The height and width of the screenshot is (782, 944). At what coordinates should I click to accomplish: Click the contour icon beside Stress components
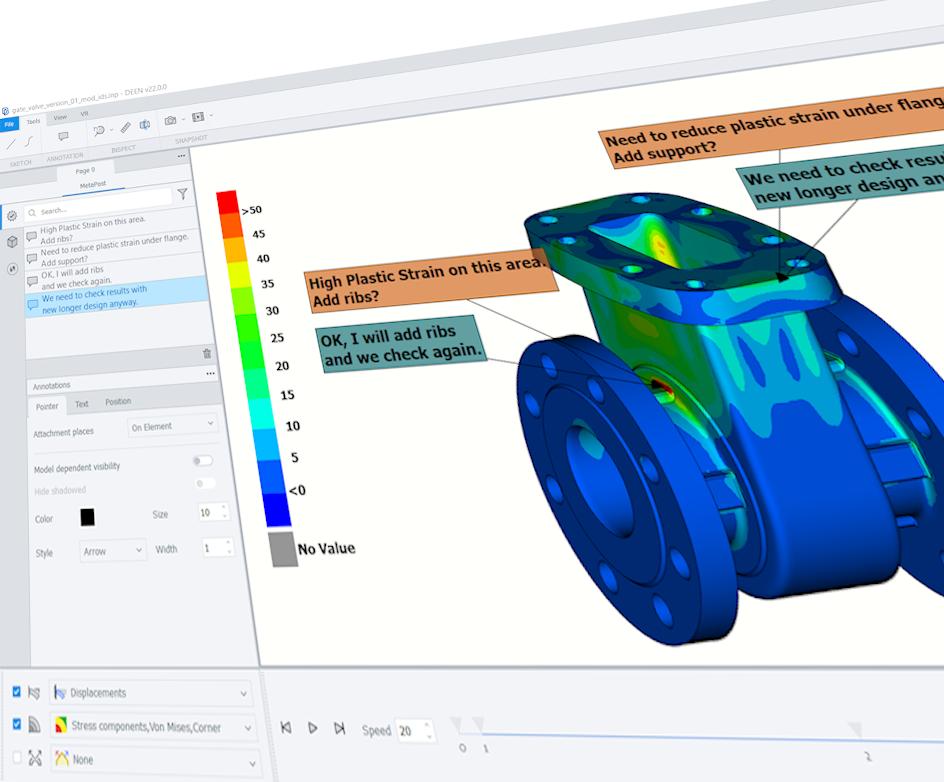(34, 725)
